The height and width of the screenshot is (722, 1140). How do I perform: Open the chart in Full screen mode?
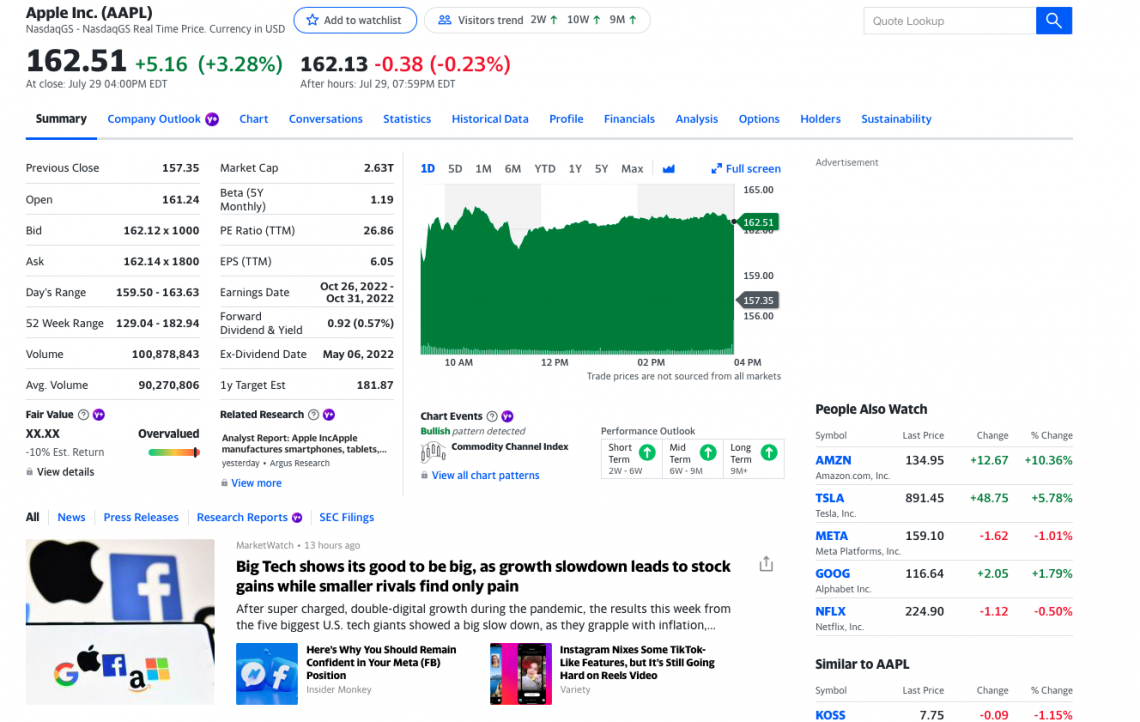[x=745, y=168]
